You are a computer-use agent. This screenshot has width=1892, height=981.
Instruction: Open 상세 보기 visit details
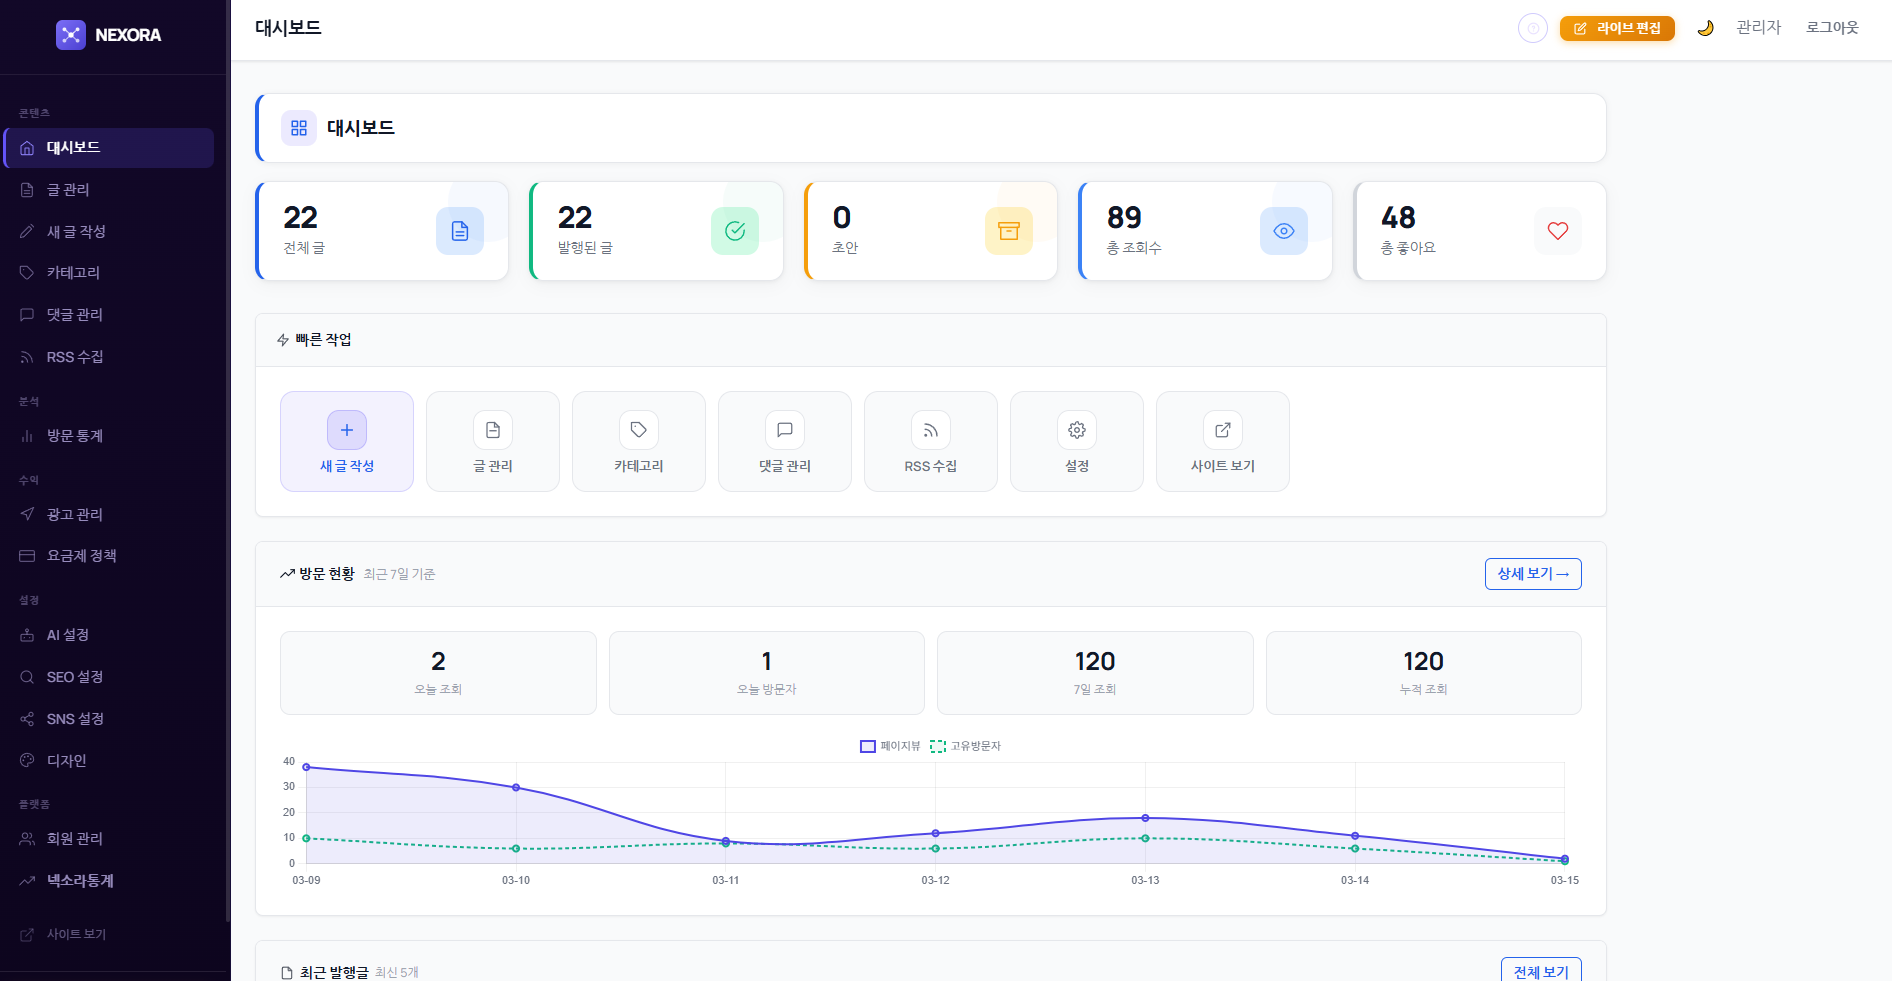pyautogui.click(x=1532, y=574)
